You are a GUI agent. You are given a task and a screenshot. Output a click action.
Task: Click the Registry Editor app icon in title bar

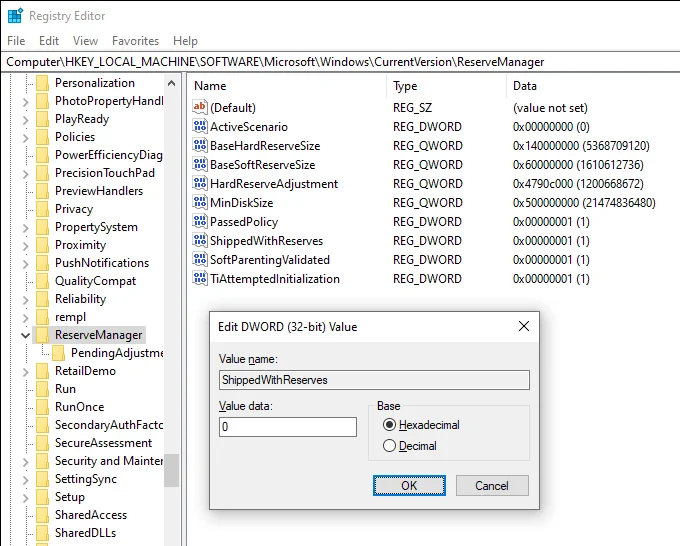(15, 16)
